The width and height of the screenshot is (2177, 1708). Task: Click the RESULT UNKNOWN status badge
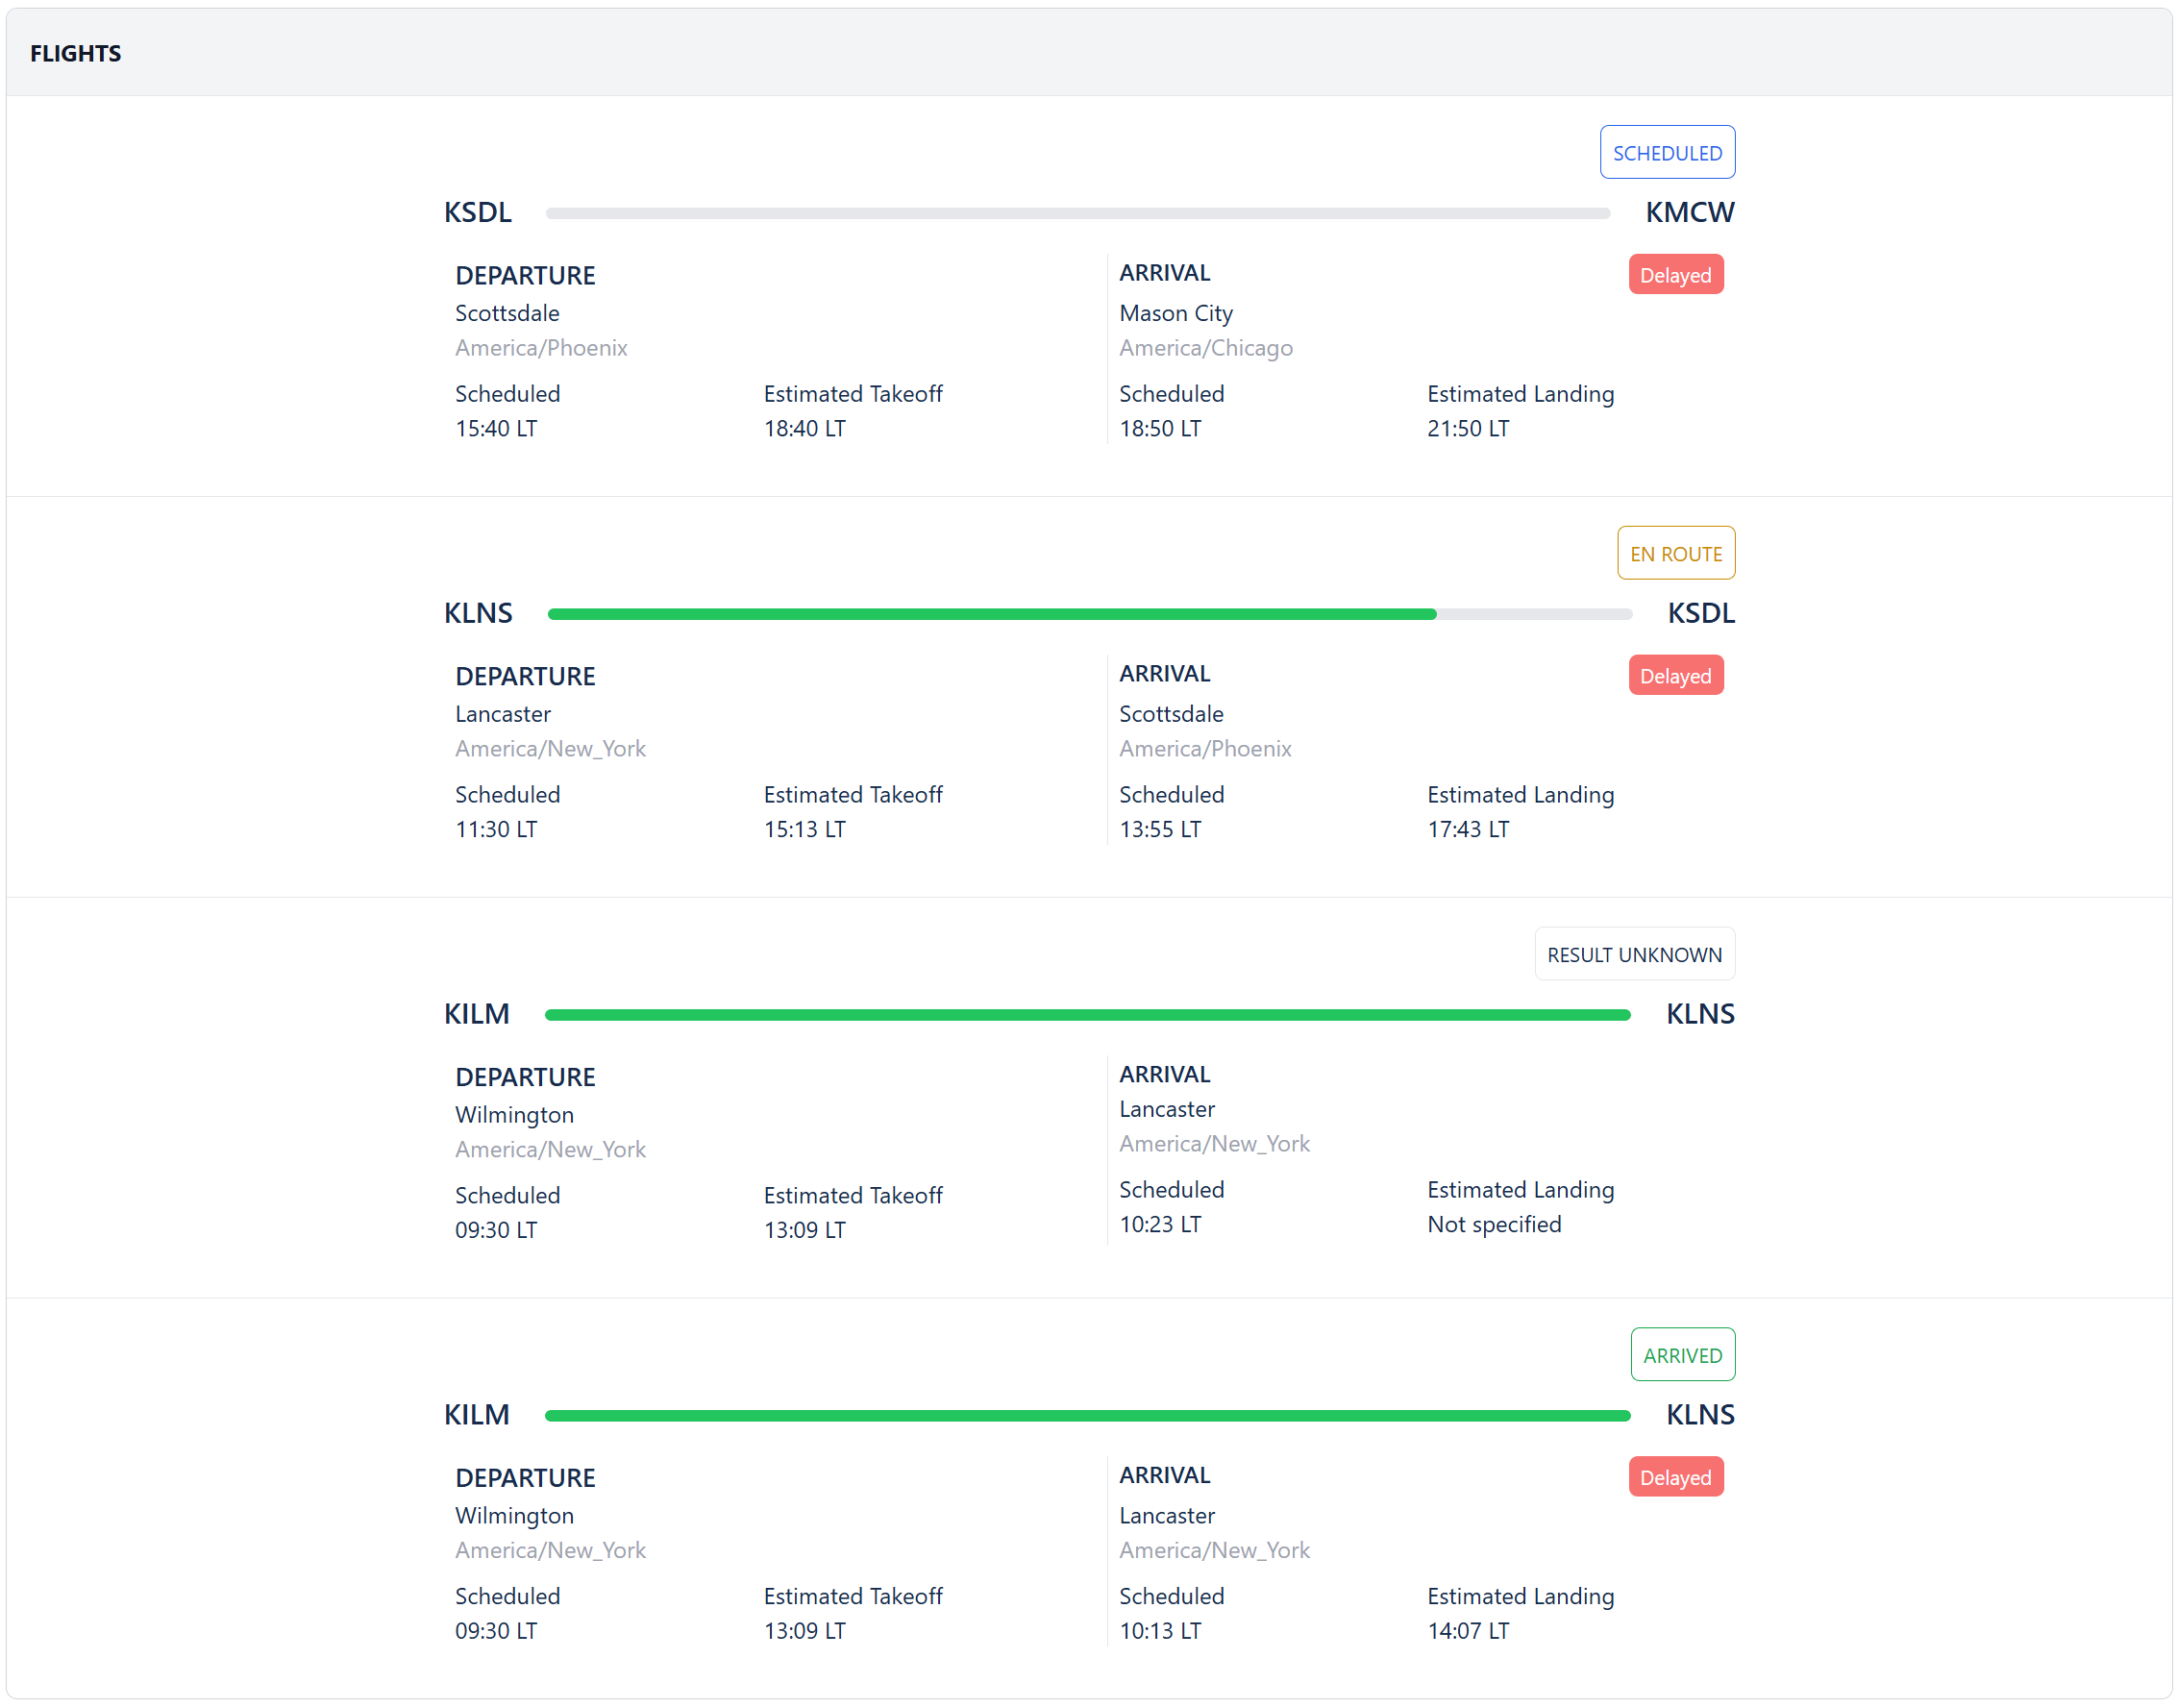point(1633,954)
